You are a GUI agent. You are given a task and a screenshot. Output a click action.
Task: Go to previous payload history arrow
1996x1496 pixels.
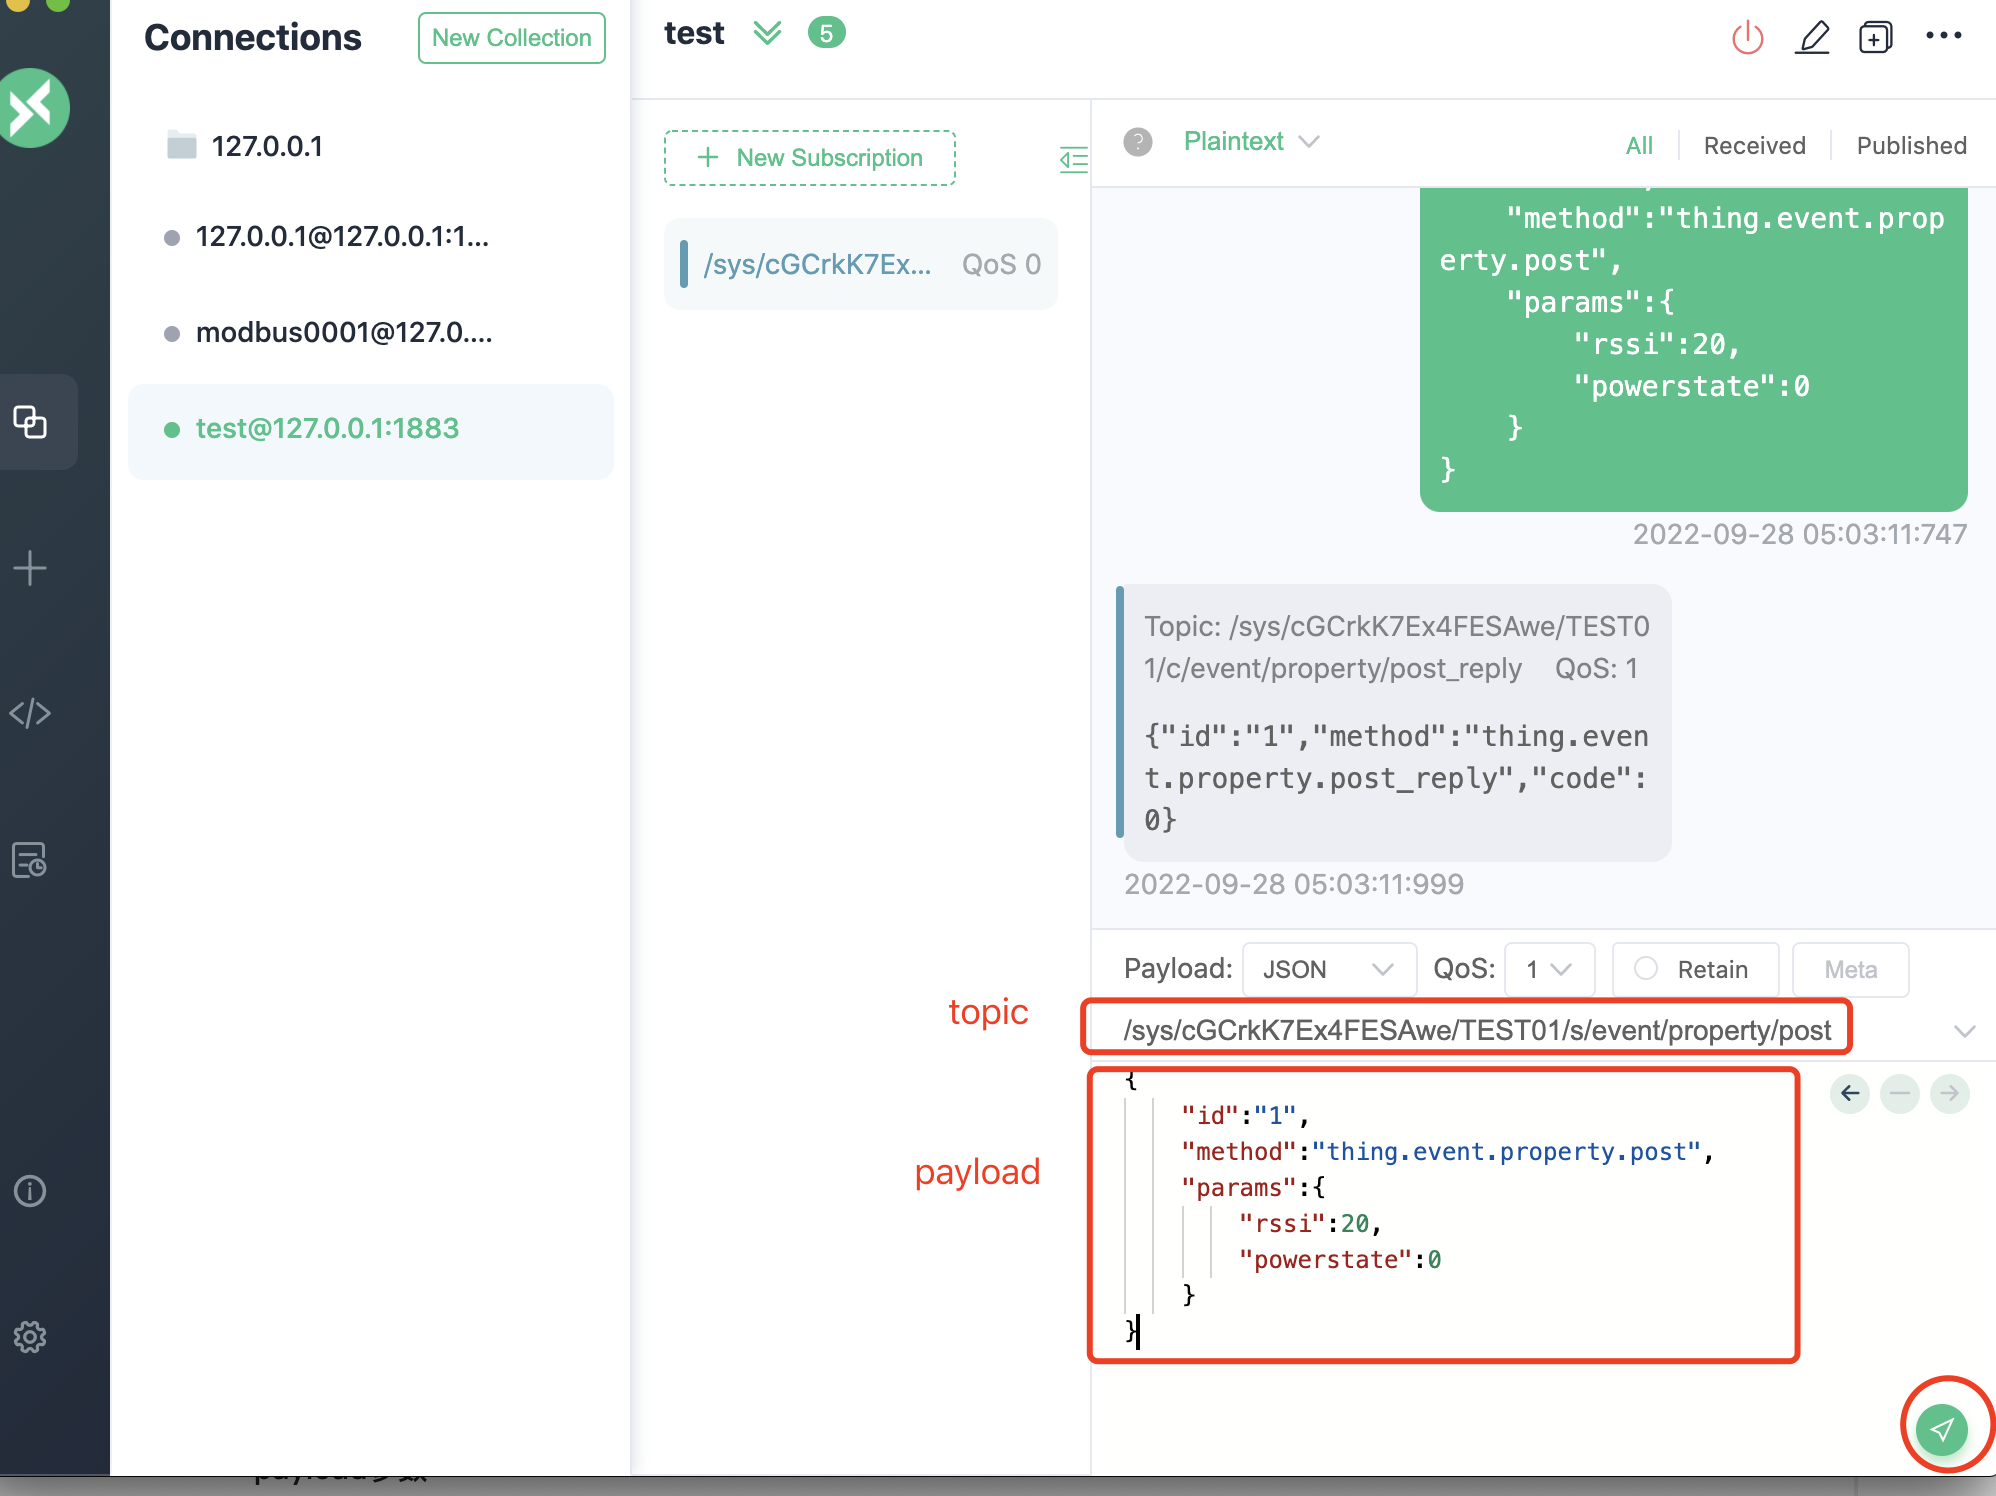tap(1850, 1093)
